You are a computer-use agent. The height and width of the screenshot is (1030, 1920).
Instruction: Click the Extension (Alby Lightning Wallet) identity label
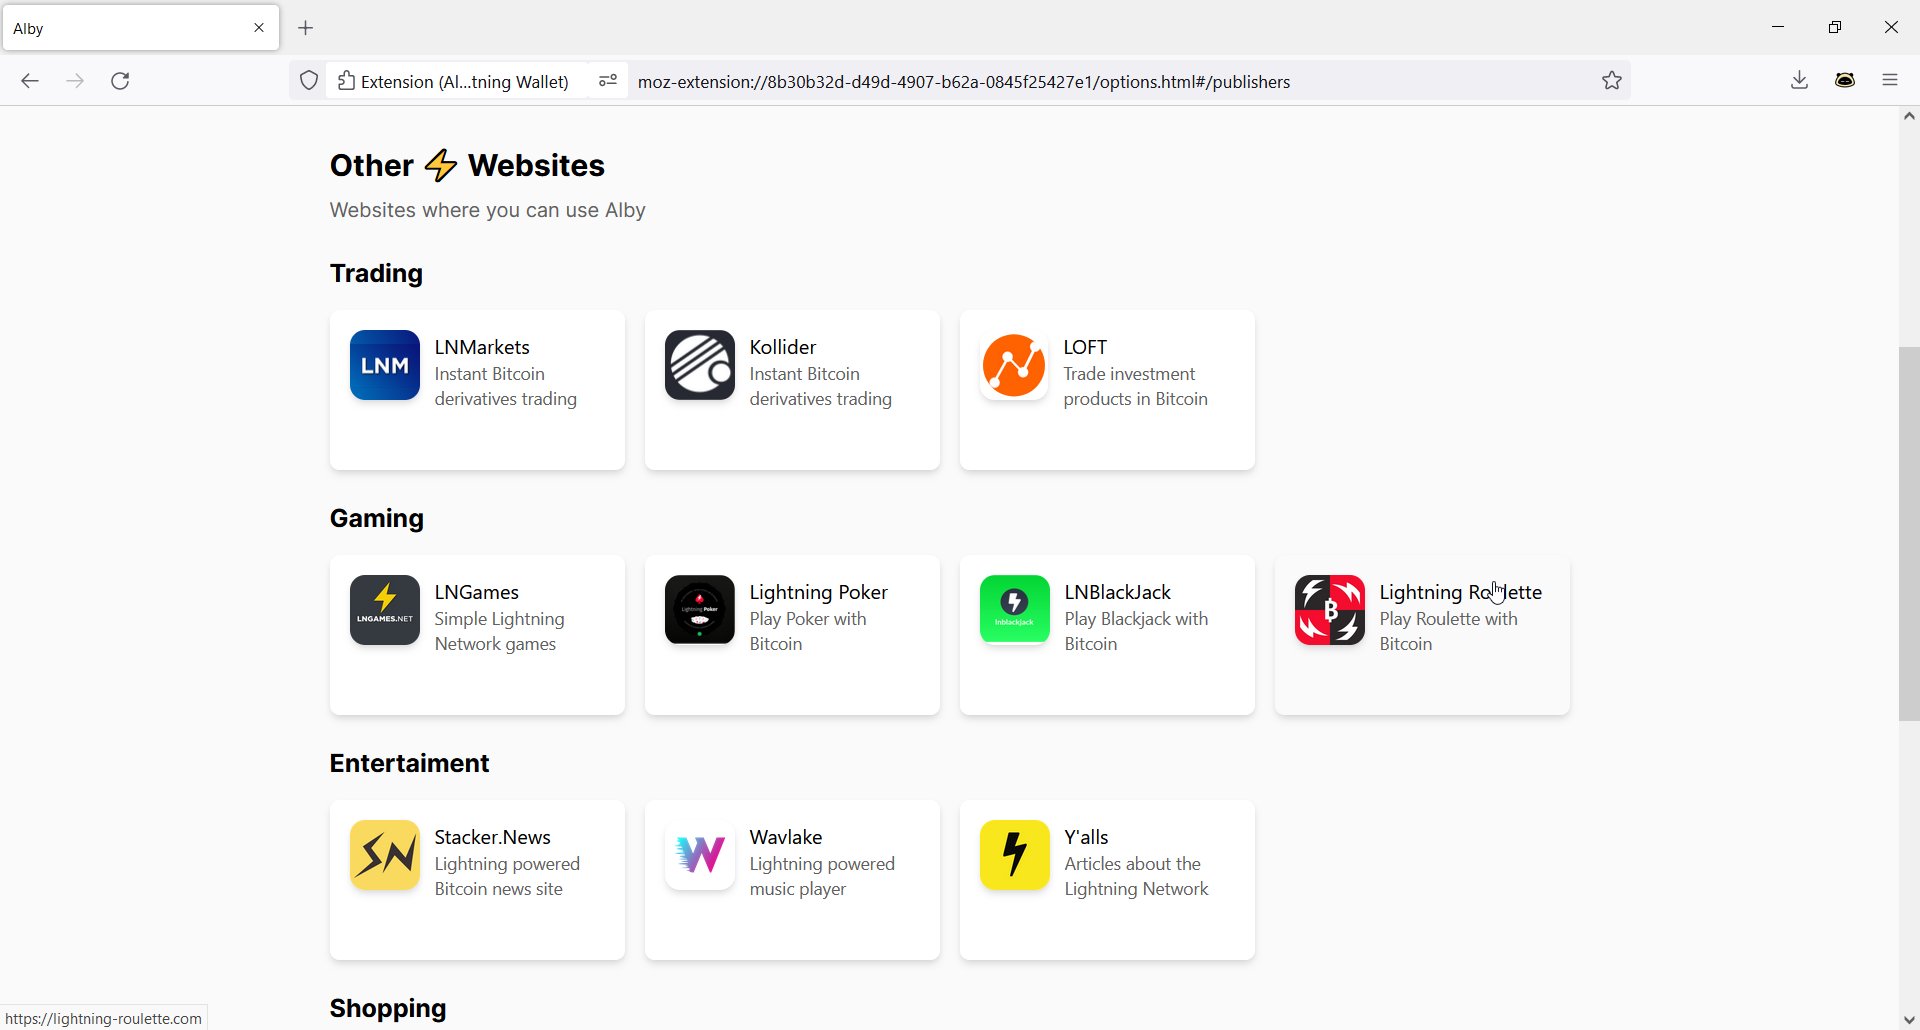(454, 81)
